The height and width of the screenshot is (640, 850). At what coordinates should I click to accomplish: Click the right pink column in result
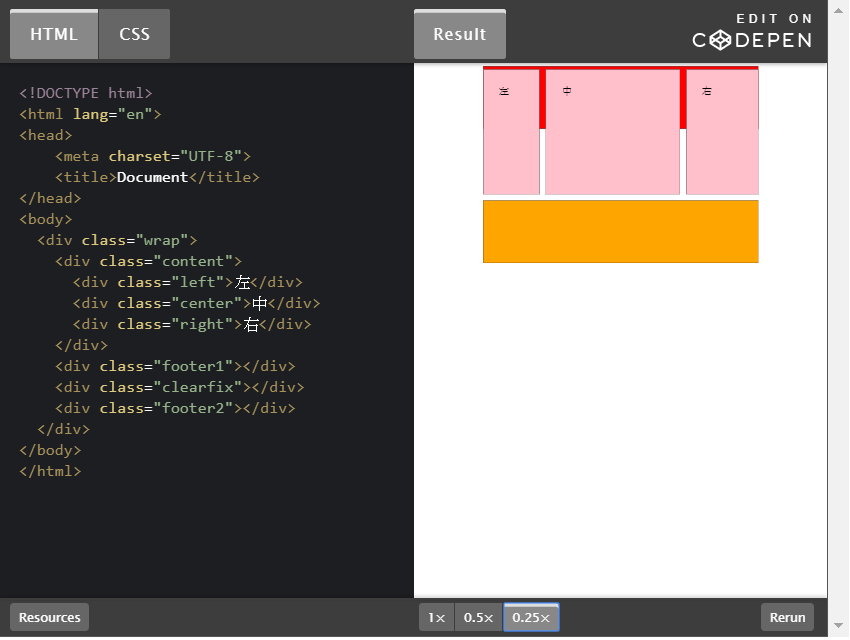coord(722,132)
